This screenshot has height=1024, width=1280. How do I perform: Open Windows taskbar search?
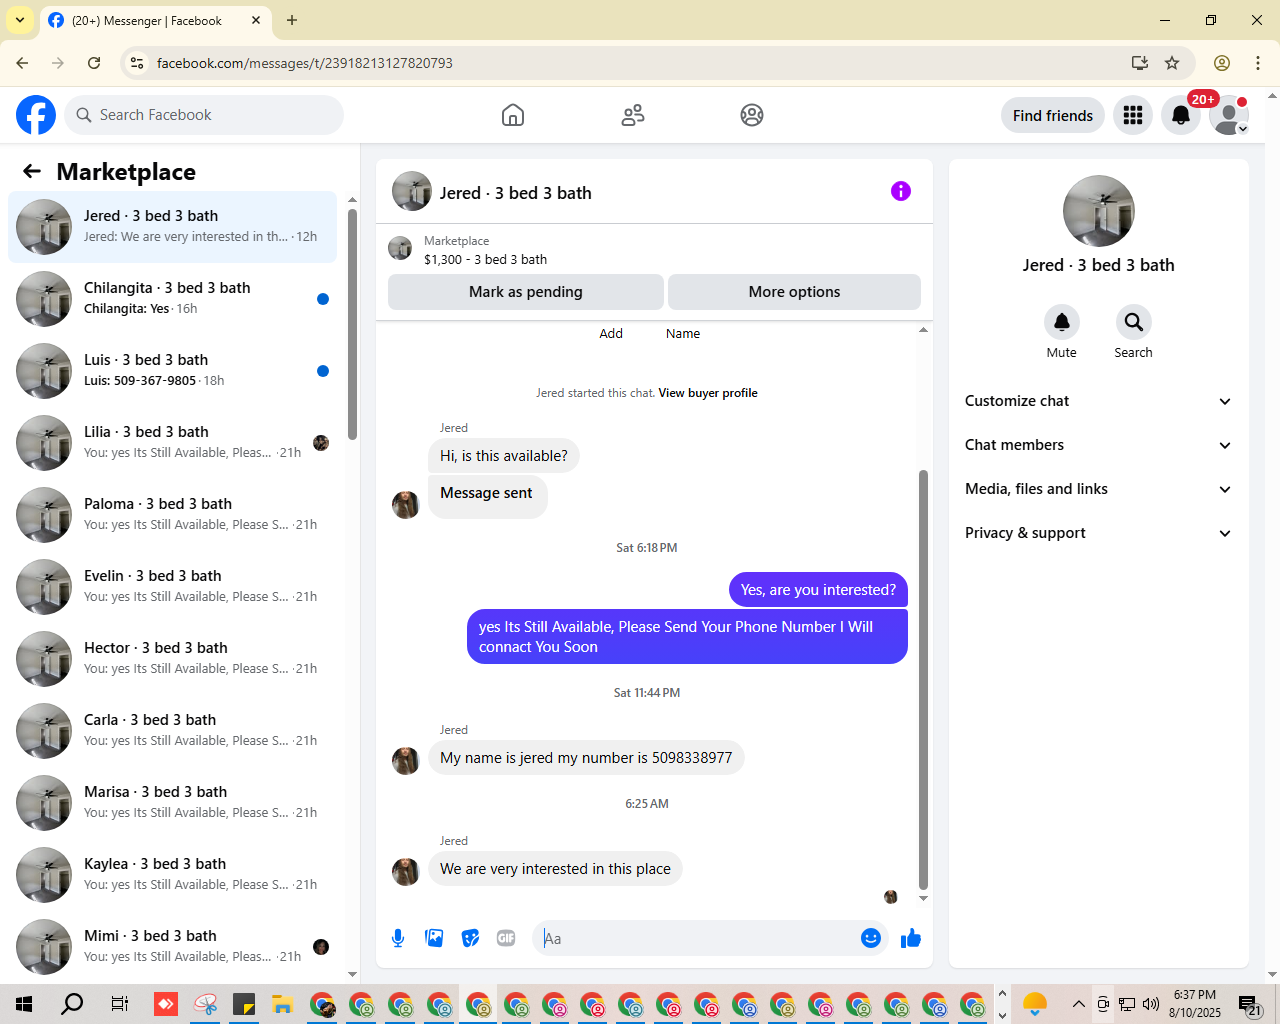72,1004
